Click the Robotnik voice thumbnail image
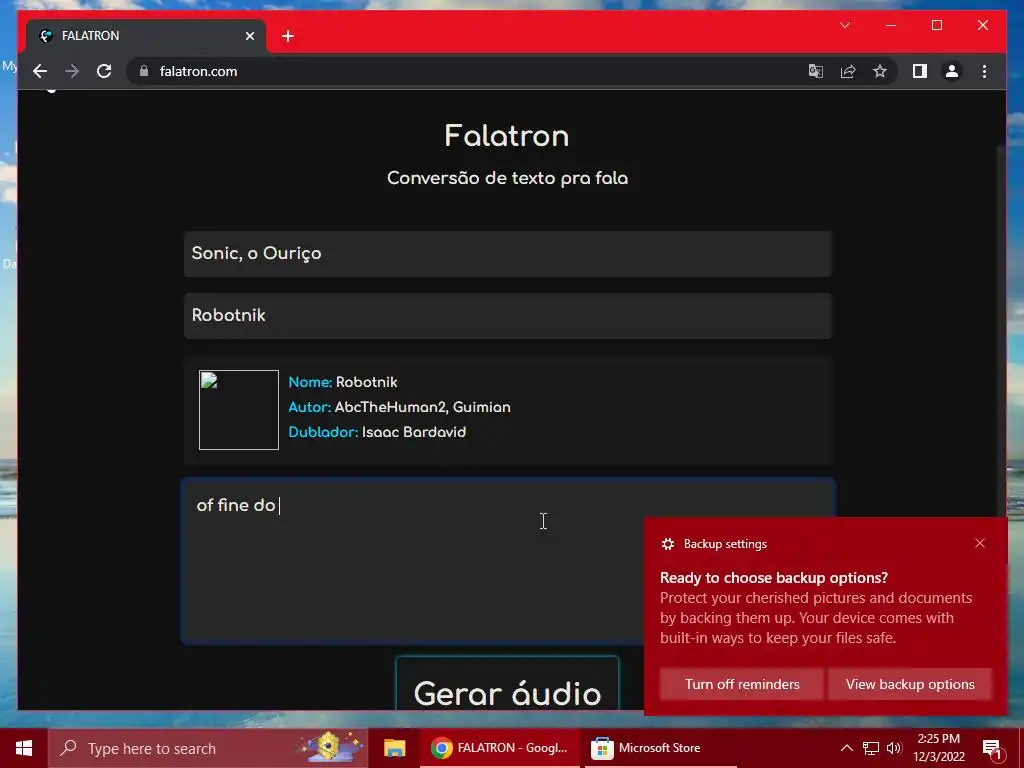1024x768 pixels. pos(238,409)
